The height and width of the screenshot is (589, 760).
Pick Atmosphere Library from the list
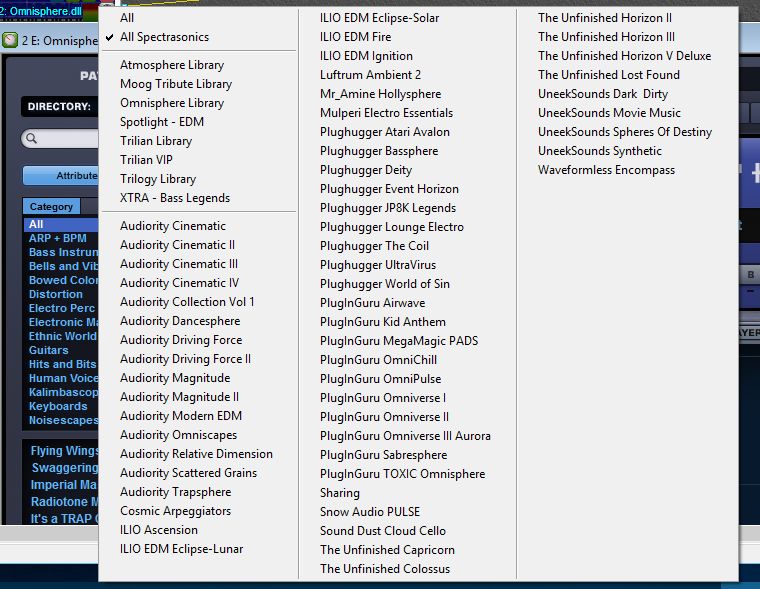(172, 65)
